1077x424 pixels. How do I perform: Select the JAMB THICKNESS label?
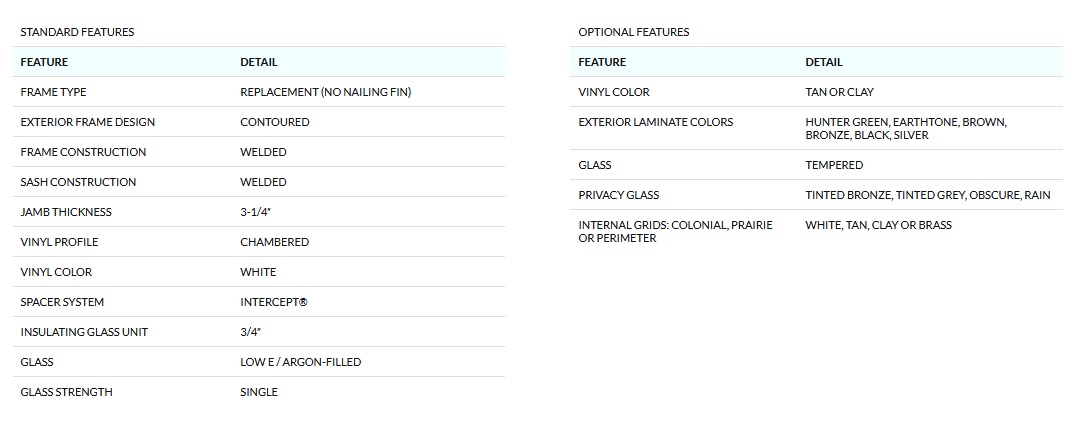(x=66, y=212)
